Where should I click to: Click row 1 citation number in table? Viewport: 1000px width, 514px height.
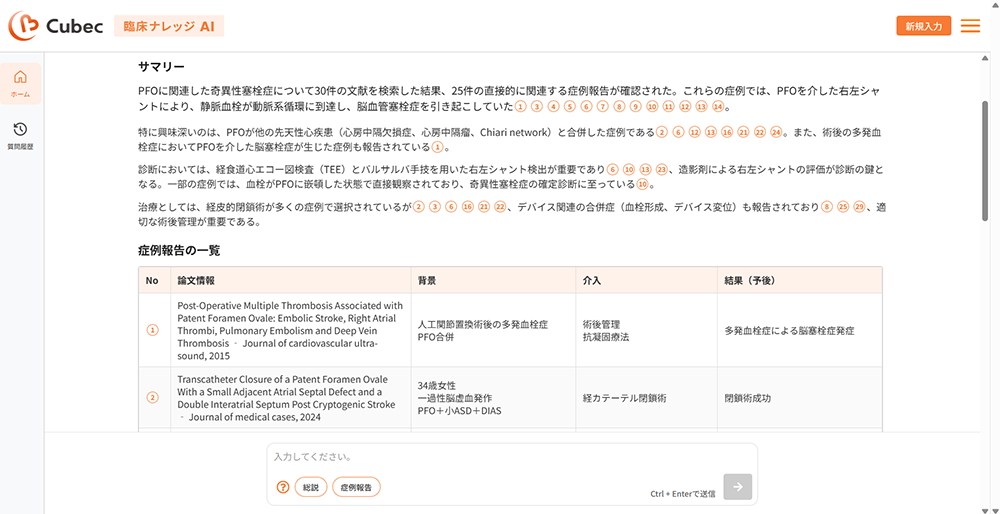[x=152, y=330]
